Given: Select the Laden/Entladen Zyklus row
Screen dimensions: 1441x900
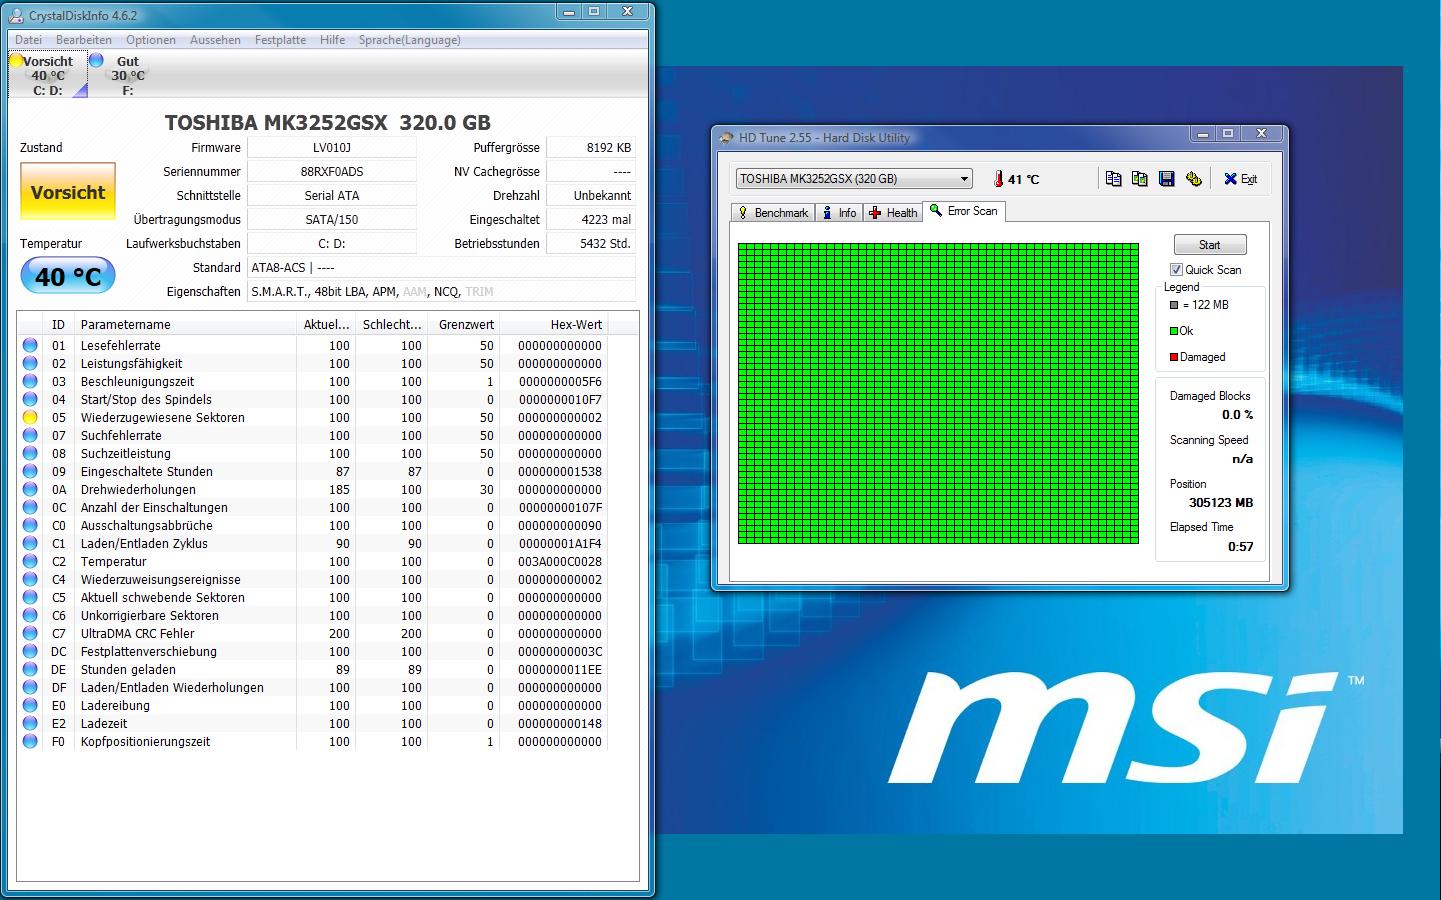Looking at the screenshot, I should [312, 543].
